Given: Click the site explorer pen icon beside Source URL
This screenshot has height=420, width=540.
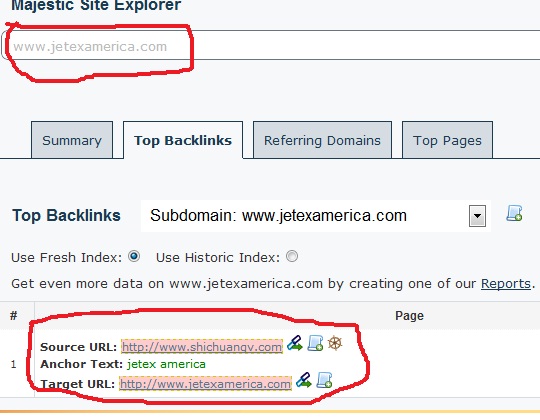Looking at the screenshot, I should (x=295, y=343).
